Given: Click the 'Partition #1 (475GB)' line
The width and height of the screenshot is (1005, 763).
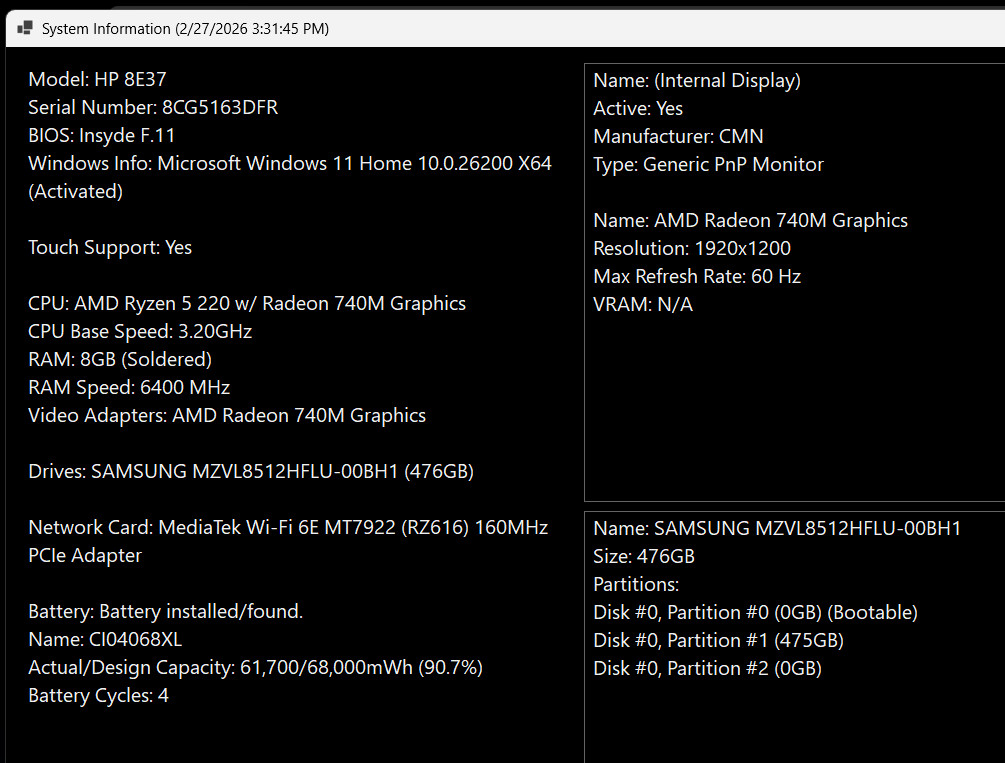Looking at the screenshot, I should [718, 641].
